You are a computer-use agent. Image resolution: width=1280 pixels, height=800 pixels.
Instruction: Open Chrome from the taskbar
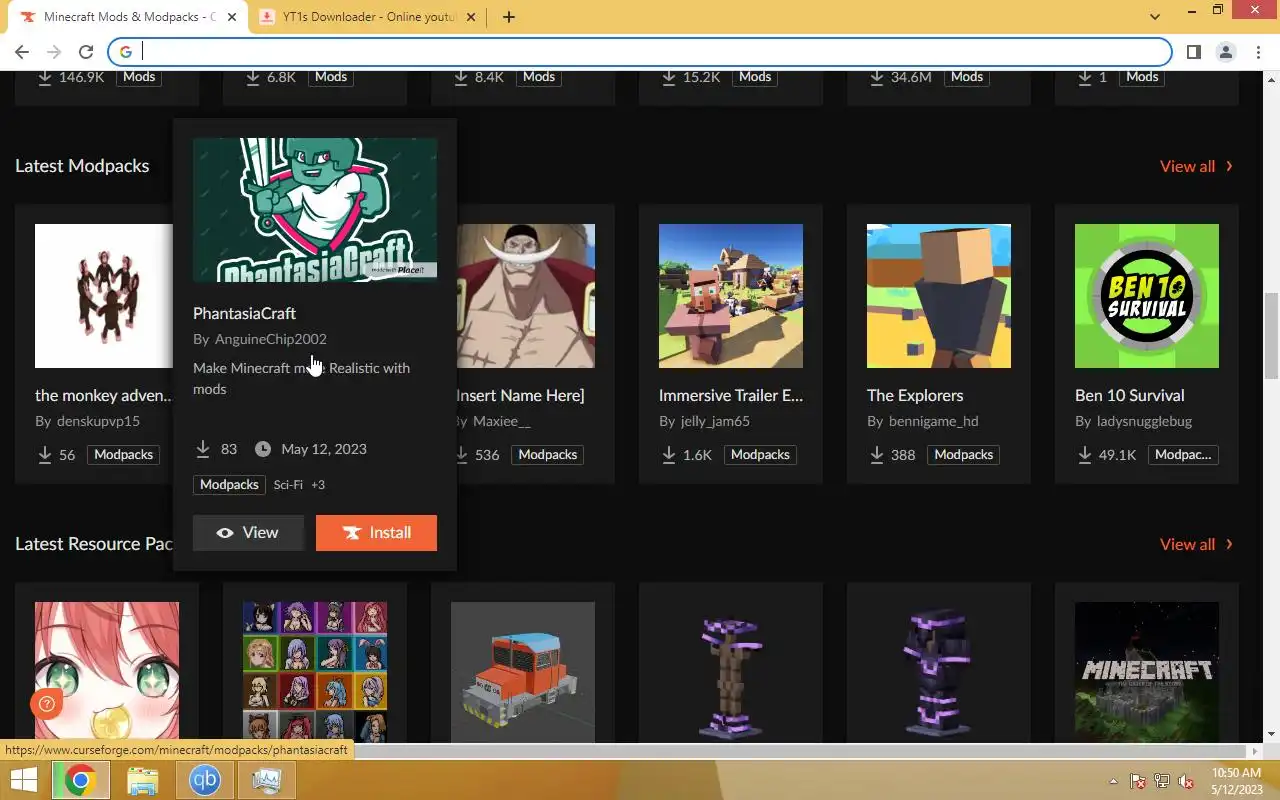pyautogui.click(x=81, y=780)
